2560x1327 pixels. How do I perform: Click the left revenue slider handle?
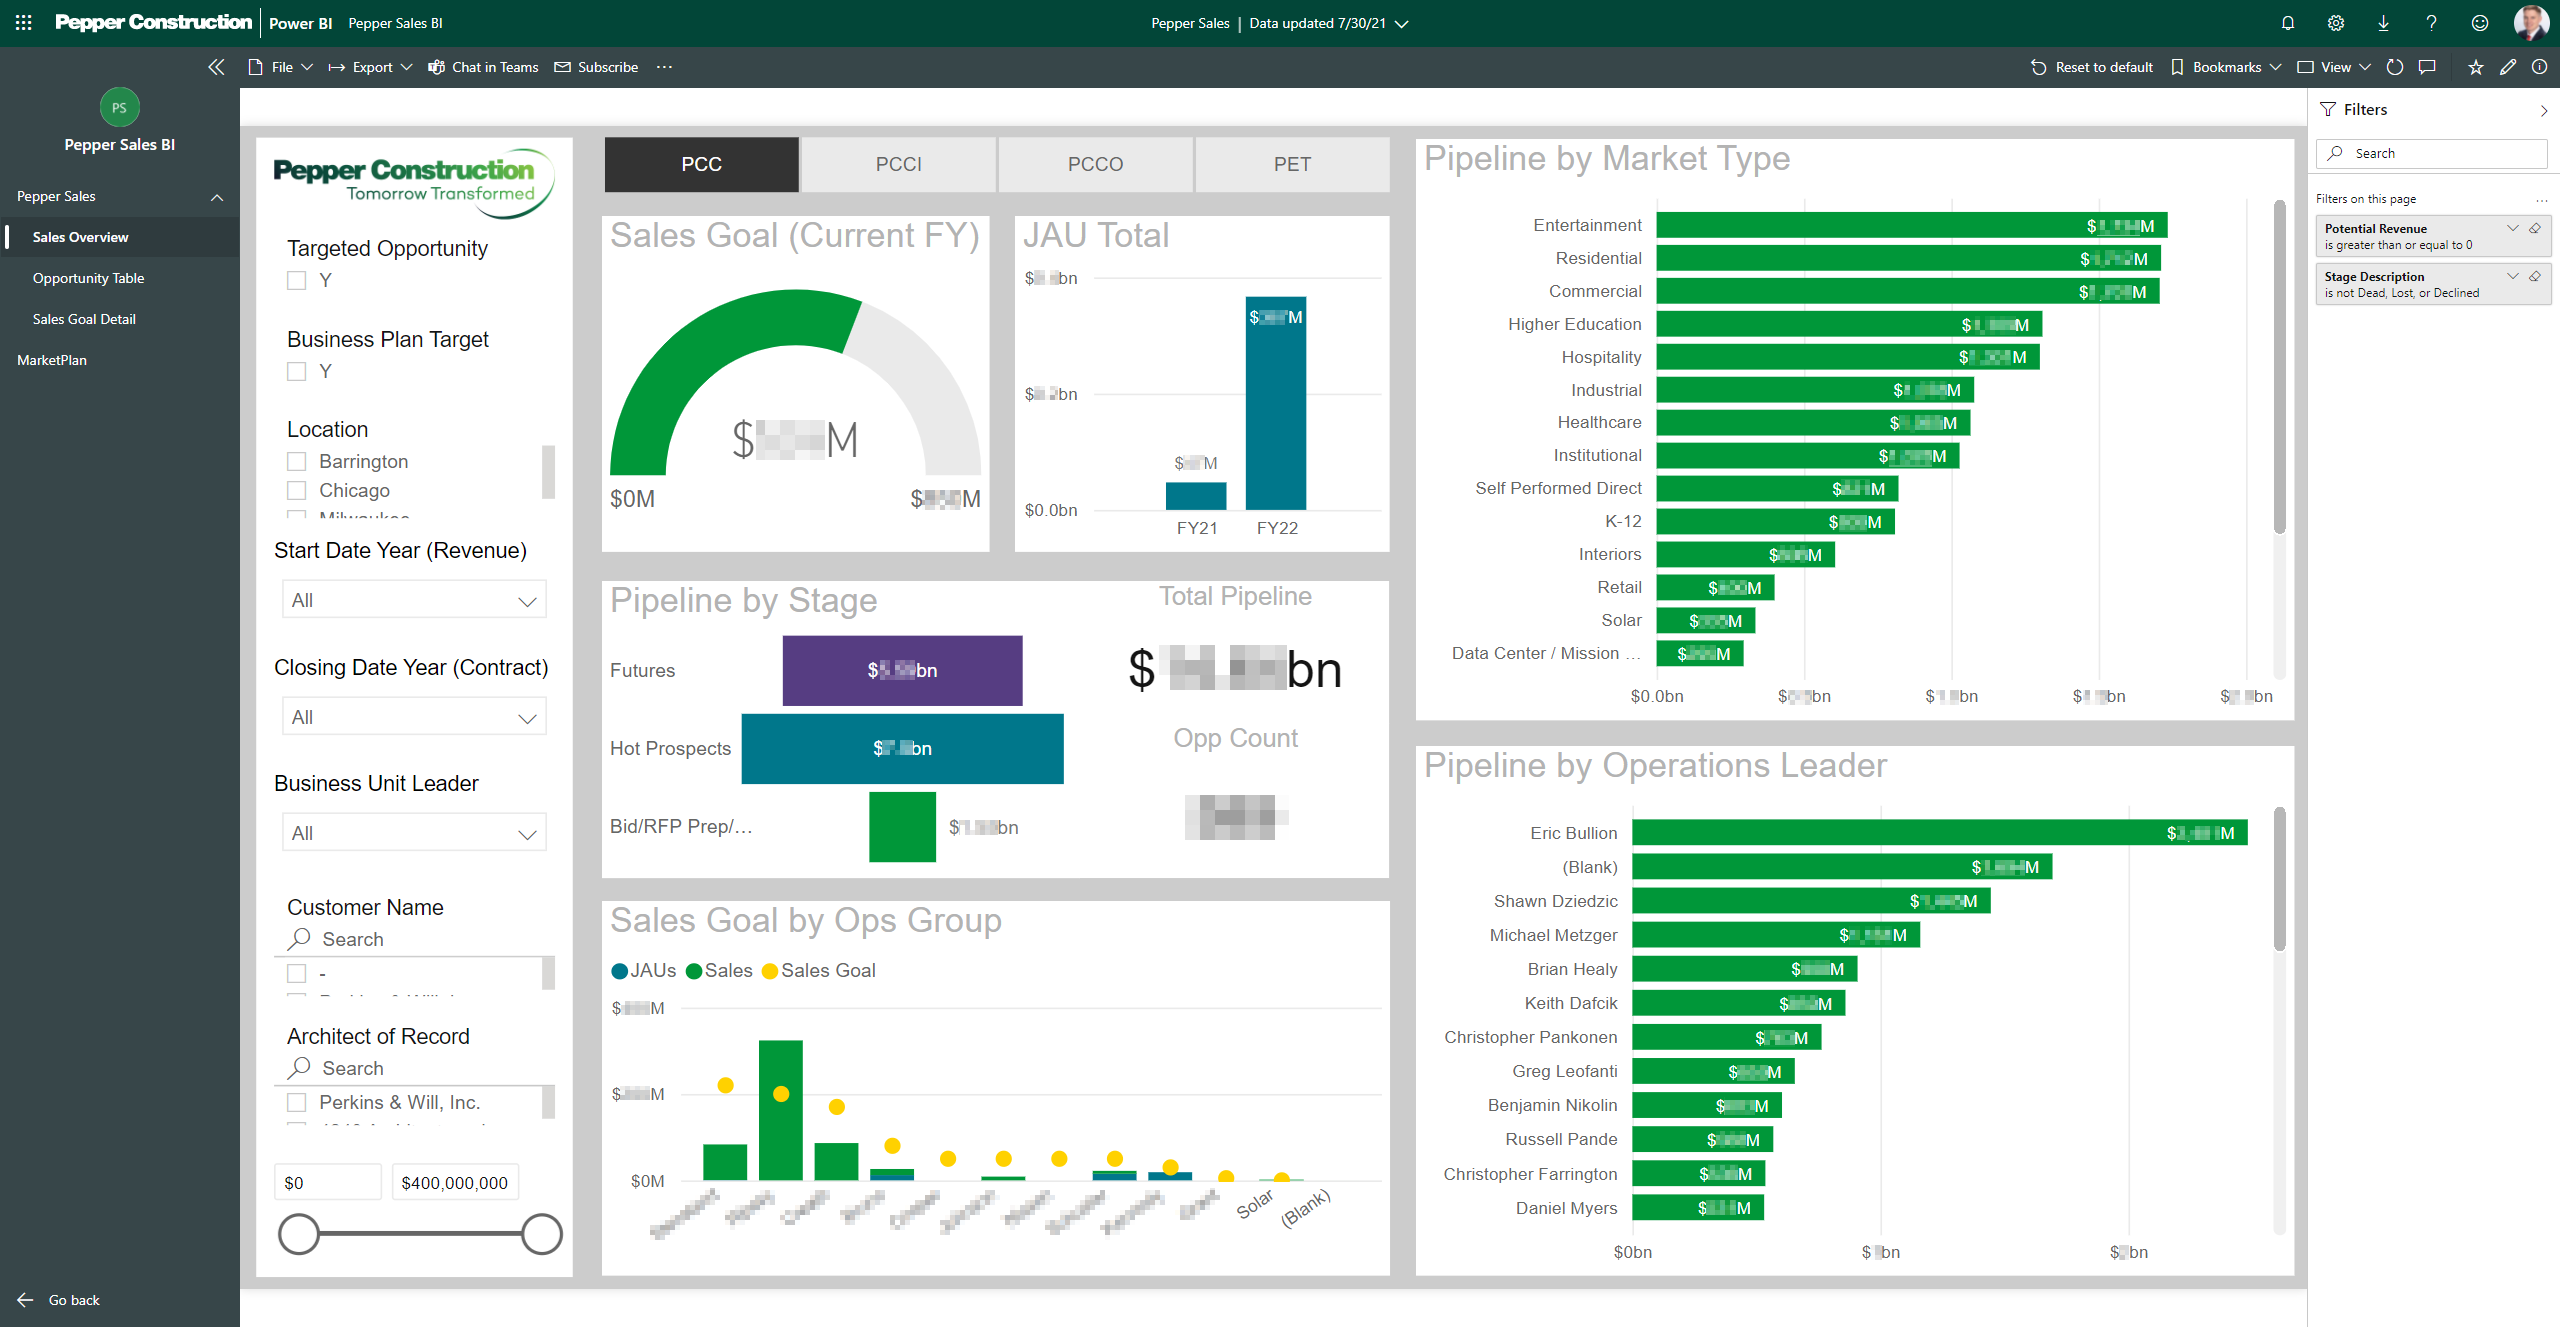(299, 1234)
